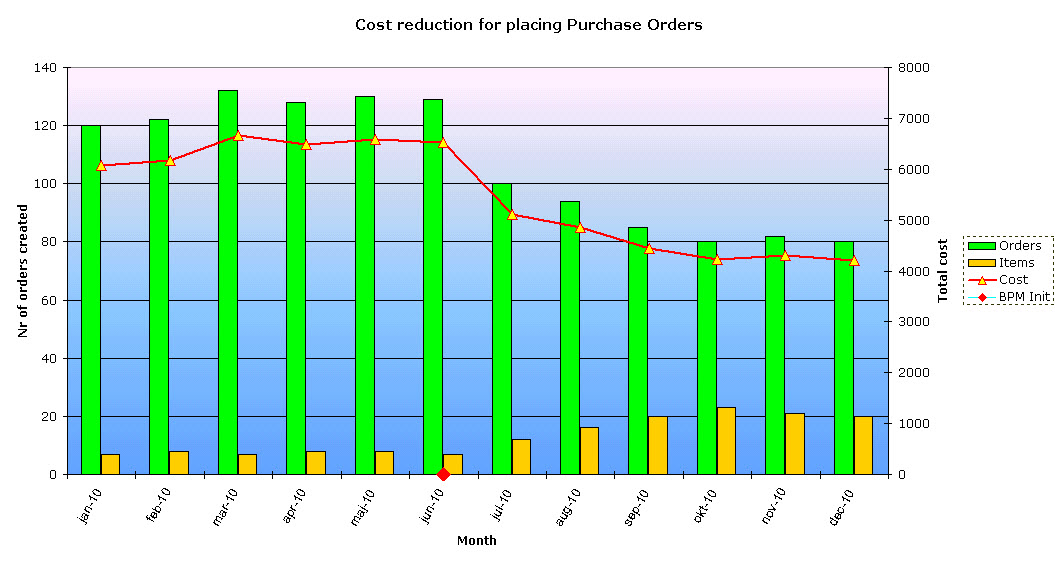Select the BPM Init diamond icon in the legend
1055x563 pixels.
[982, 297]
